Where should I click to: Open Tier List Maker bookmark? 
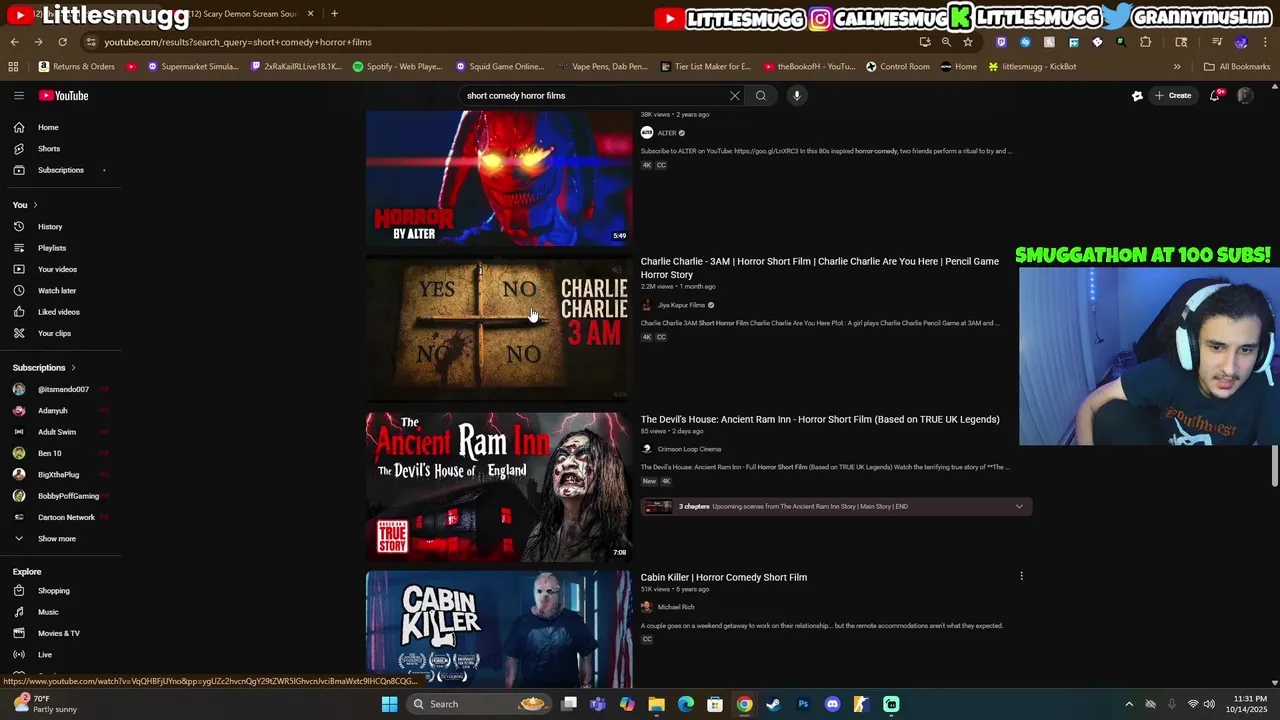[x=706, y=67]
